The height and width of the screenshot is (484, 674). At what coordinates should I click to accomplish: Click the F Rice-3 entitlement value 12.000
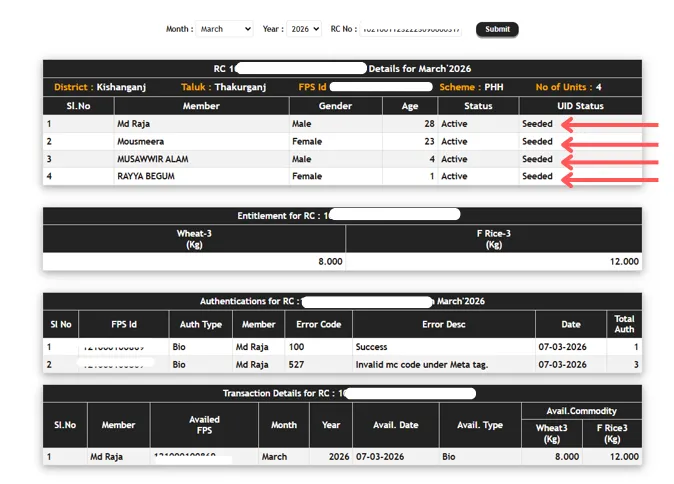[622, 261]
